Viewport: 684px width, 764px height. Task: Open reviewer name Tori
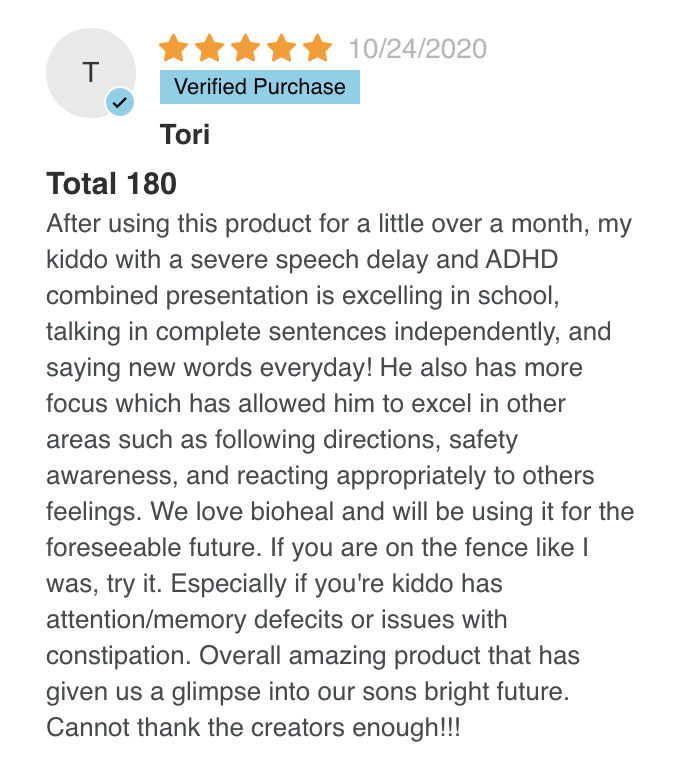[185, 134]
